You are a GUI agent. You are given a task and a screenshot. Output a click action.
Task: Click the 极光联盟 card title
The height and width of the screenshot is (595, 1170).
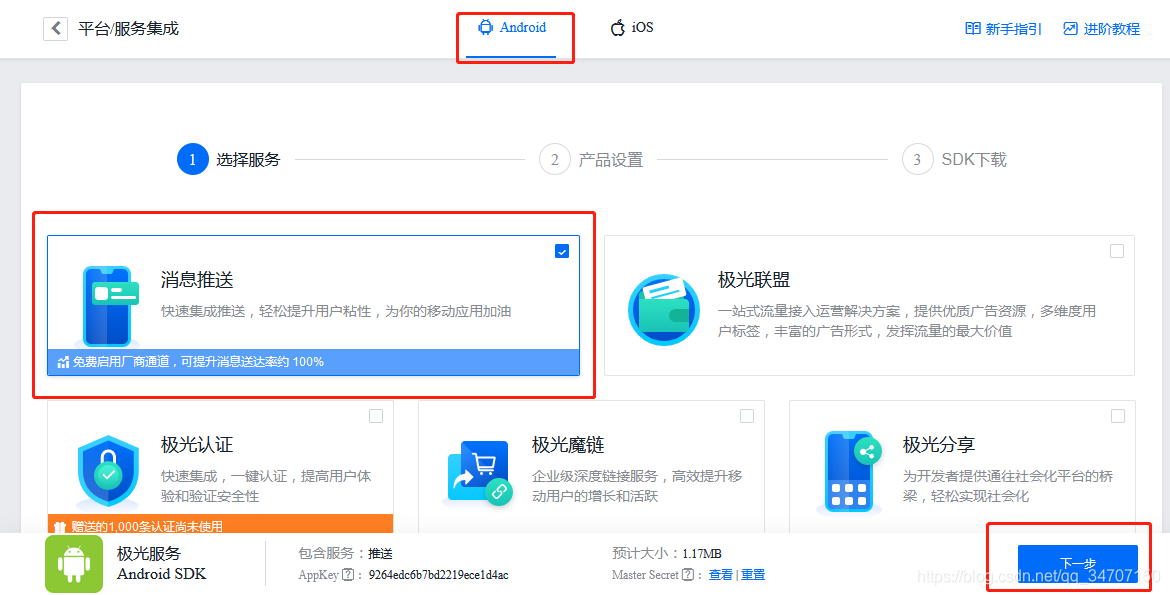[754, 280]
